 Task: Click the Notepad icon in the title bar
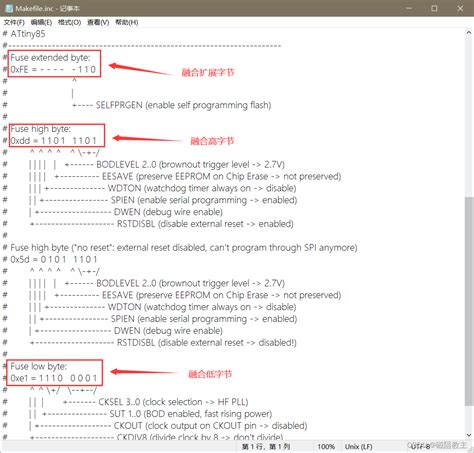9,8
